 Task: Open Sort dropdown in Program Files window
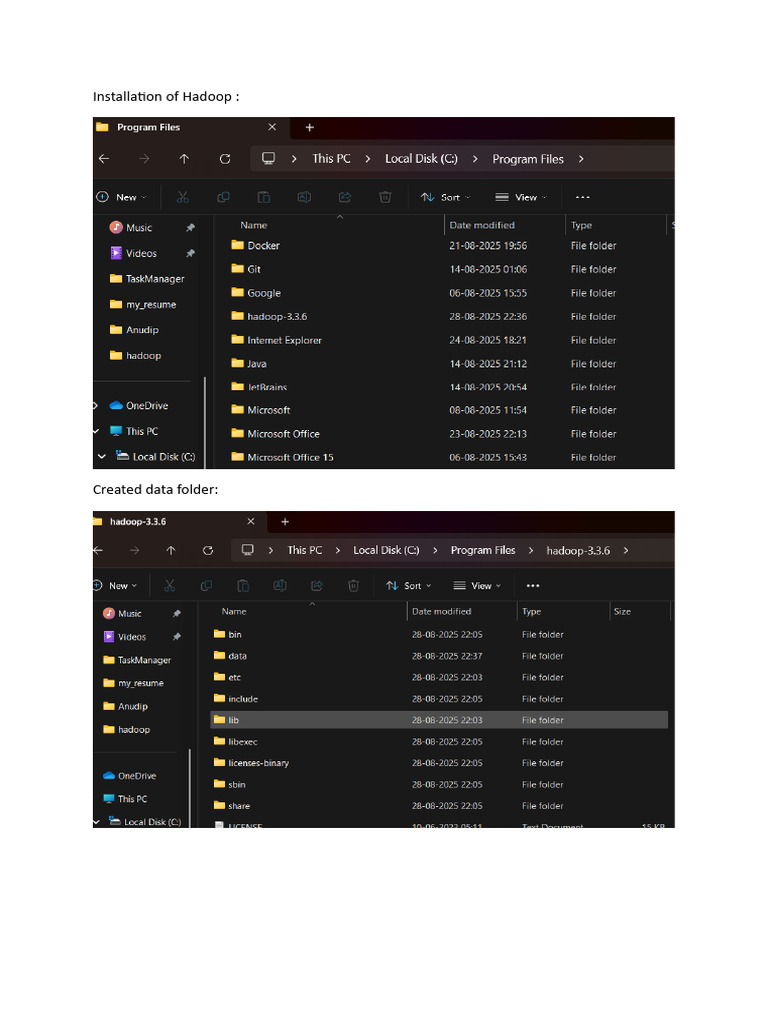pyautogui.click(x=445, y=197)
